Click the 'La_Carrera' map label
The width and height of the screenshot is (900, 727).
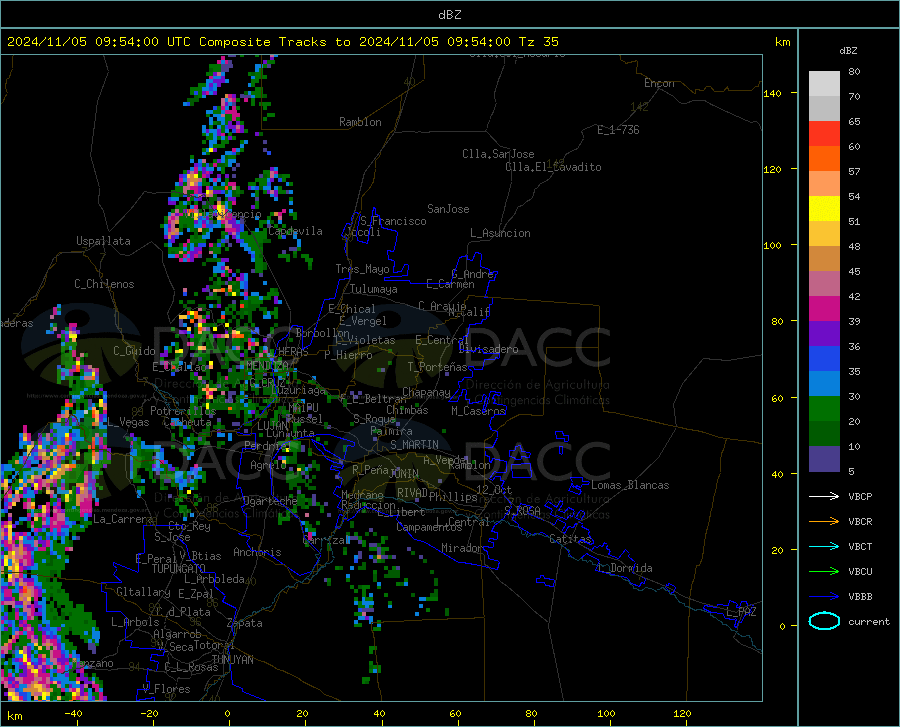(123, 519)
